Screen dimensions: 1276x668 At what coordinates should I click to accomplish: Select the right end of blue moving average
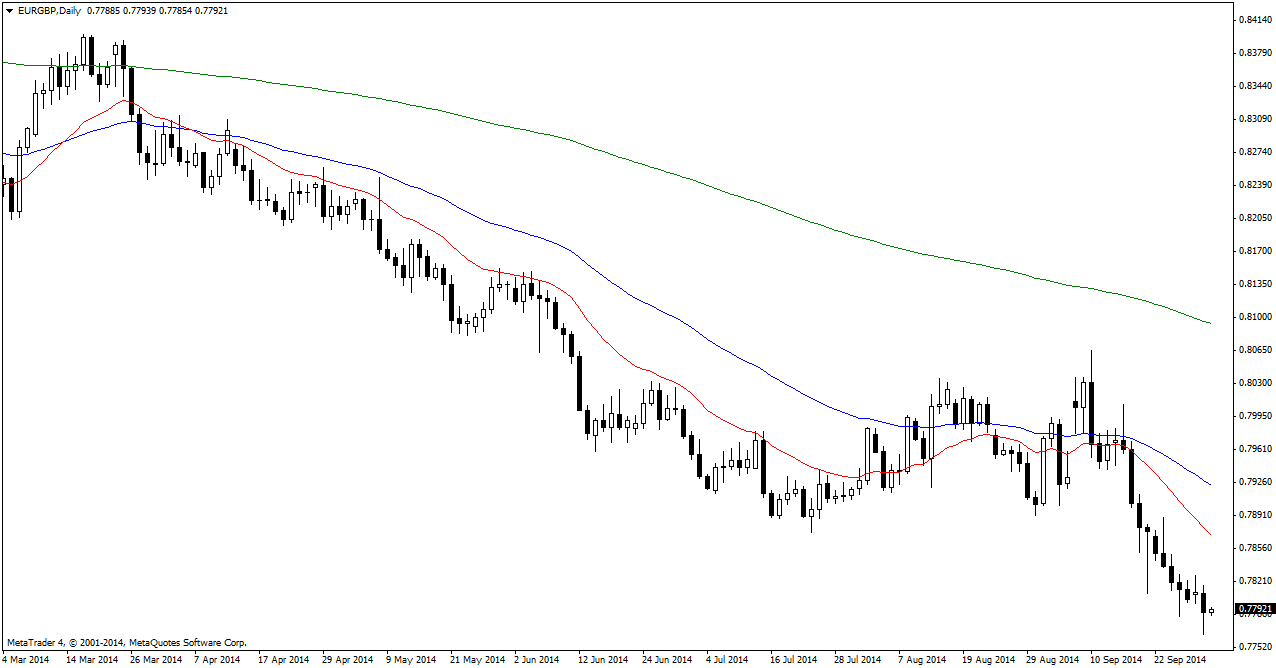(x=1209, y=484)
